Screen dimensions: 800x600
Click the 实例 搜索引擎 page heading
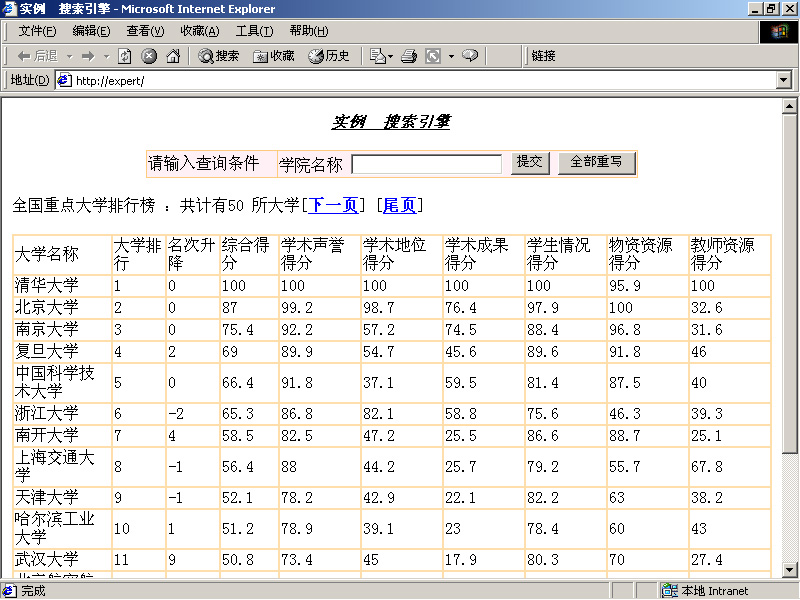click(391, 121)
